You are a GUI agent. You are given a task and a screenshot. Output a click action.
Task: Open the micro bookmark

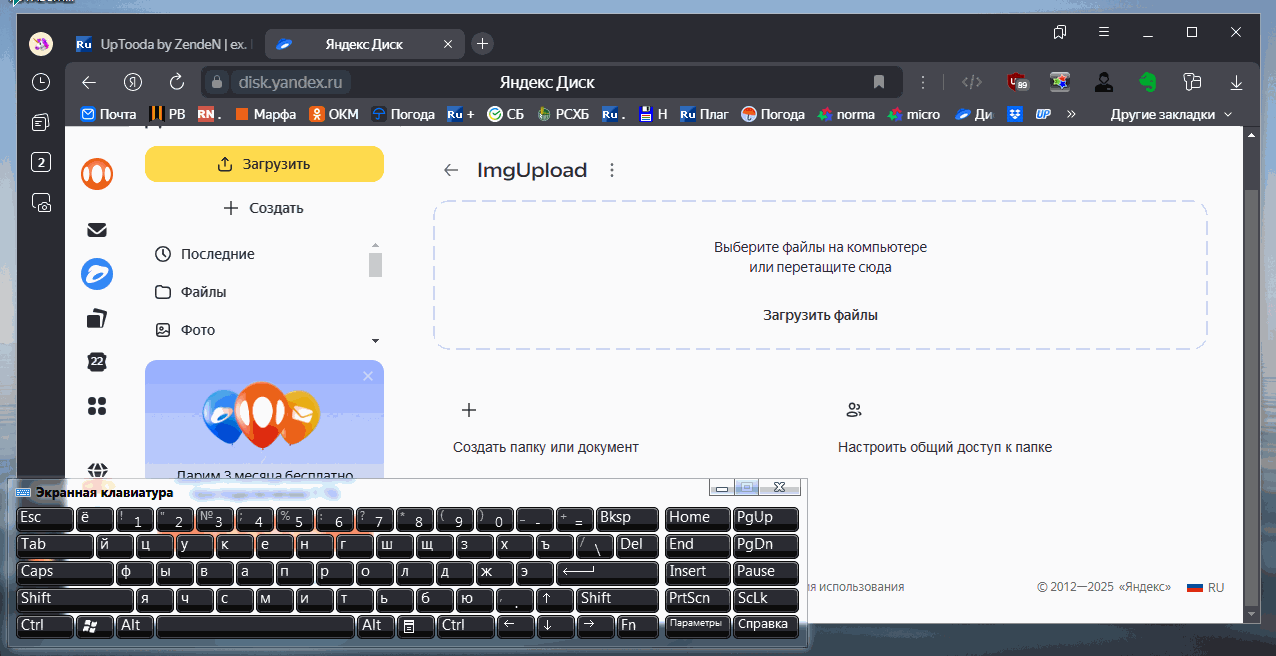tap(914, 114)
